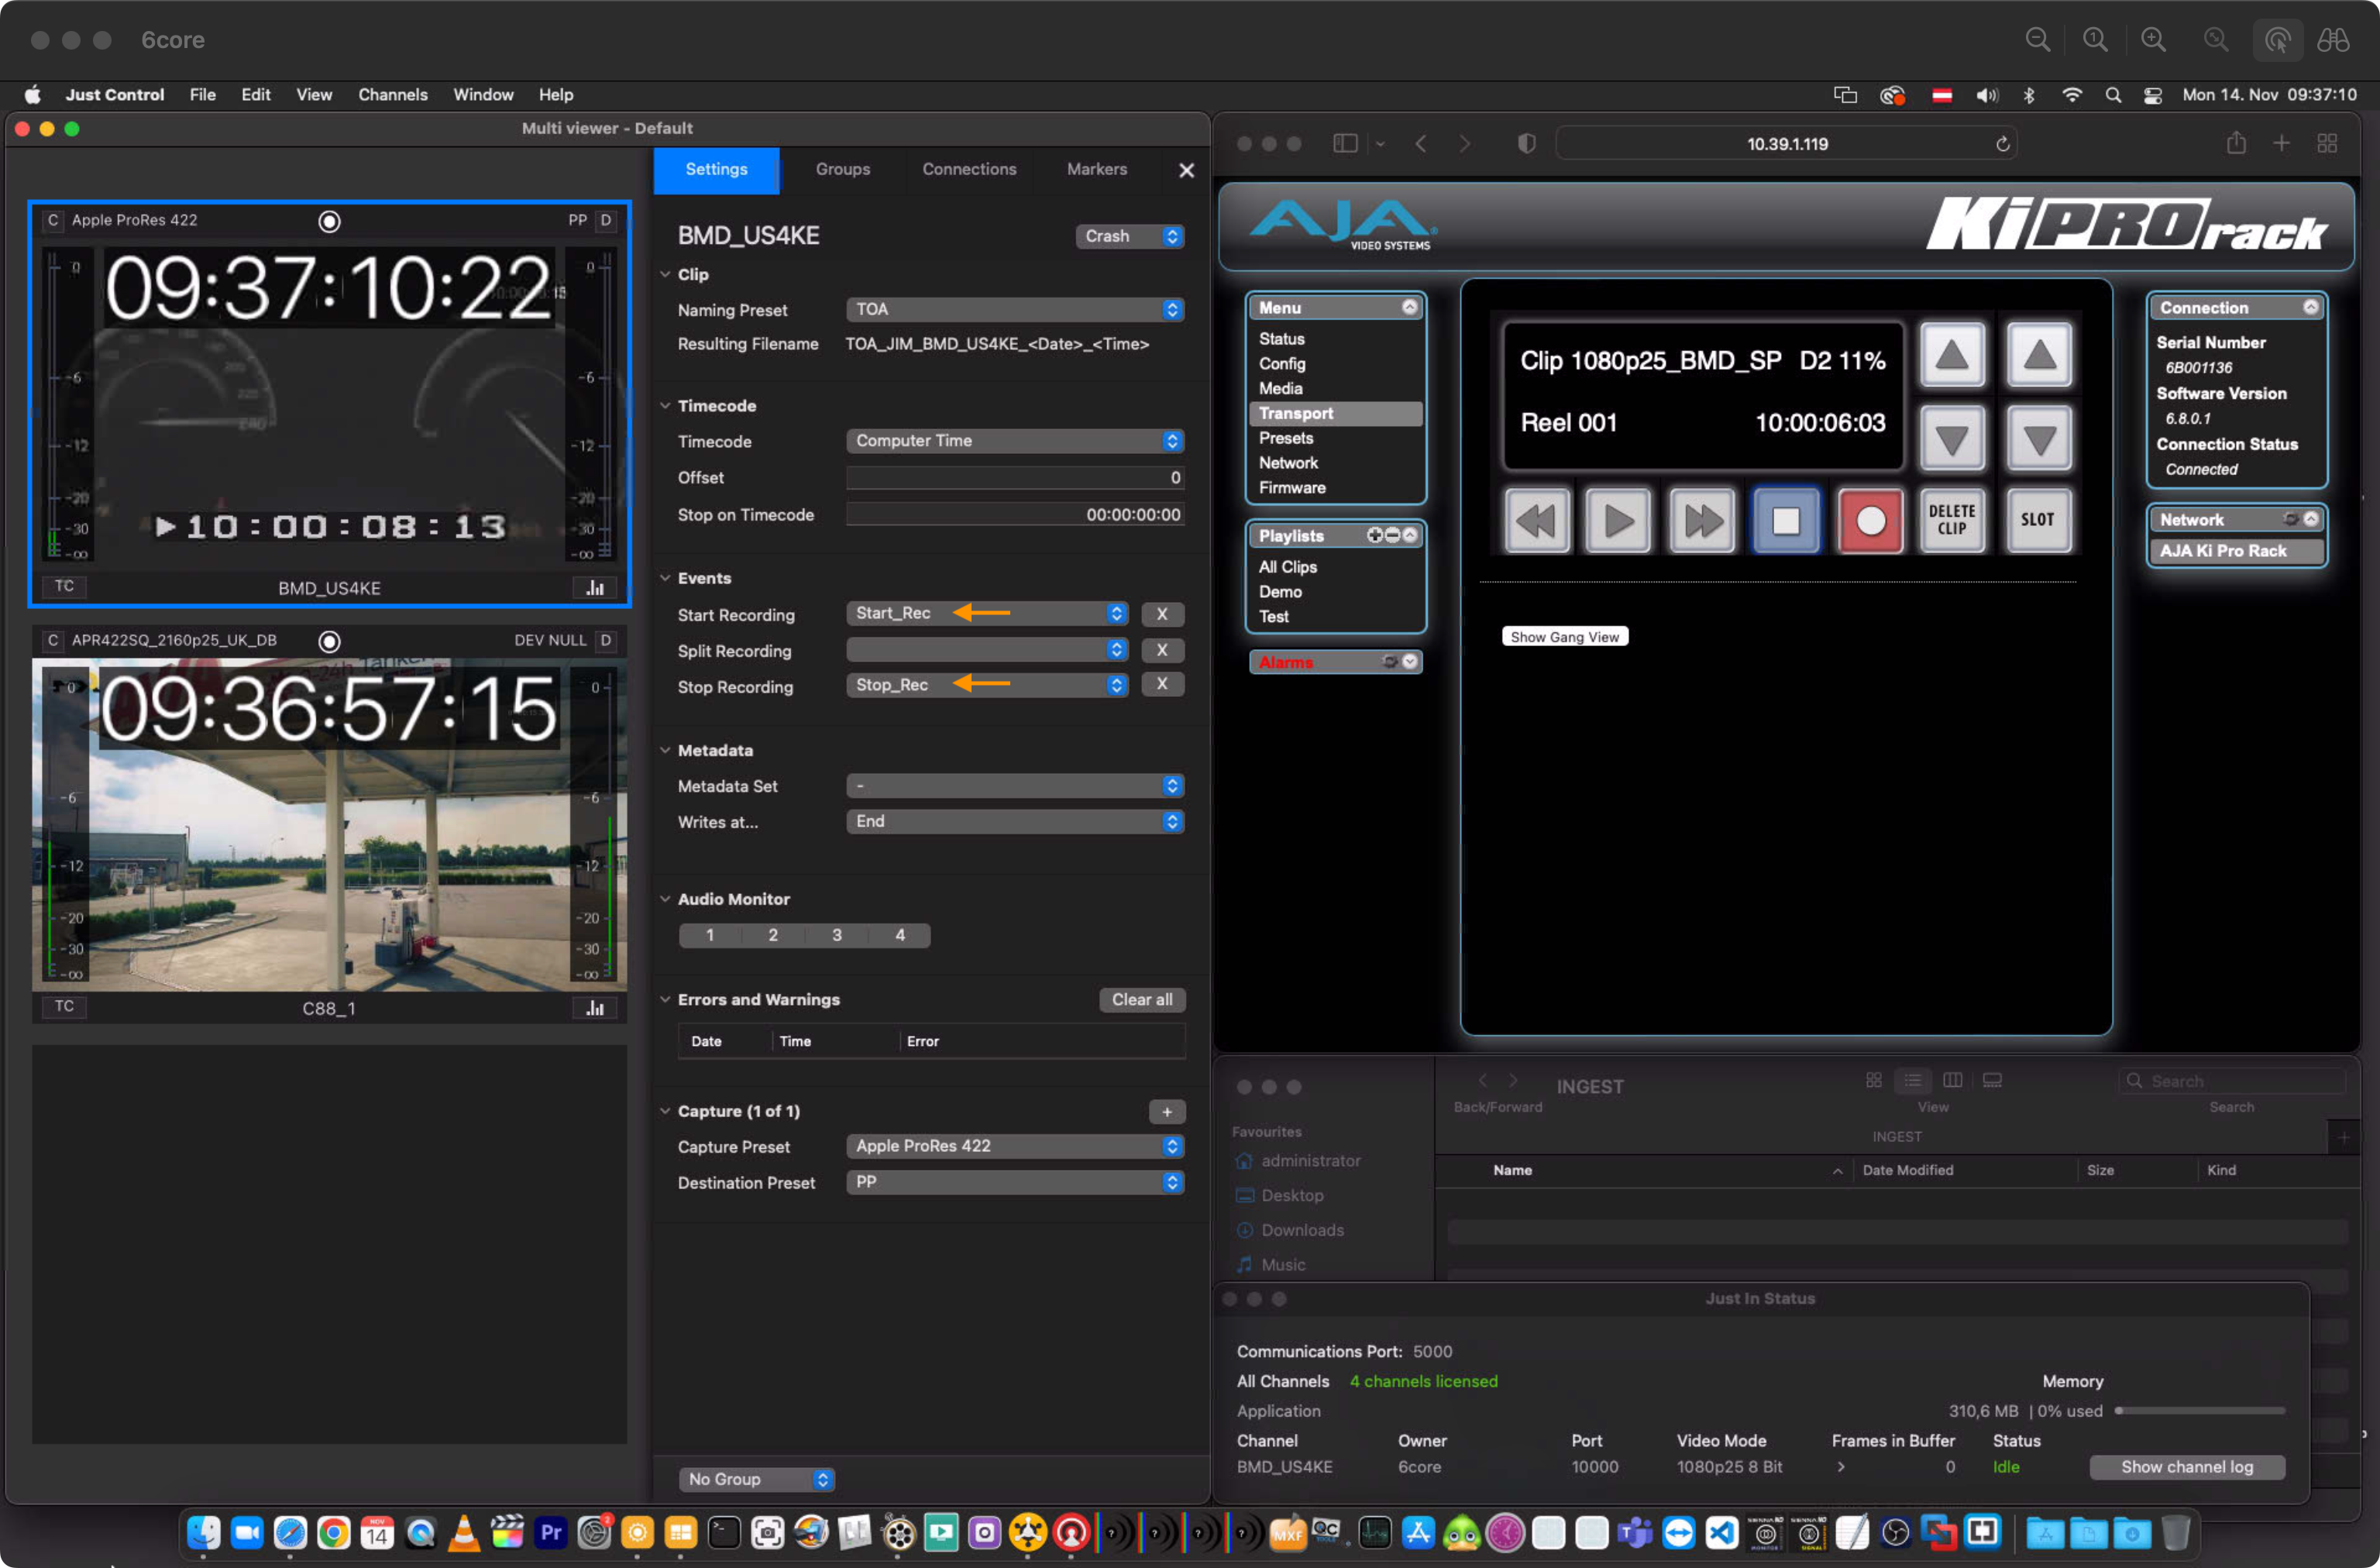Open the Naming Preset TOA dropdown
This screenshot has width=2380, height=1568.
pos(1015,310)
